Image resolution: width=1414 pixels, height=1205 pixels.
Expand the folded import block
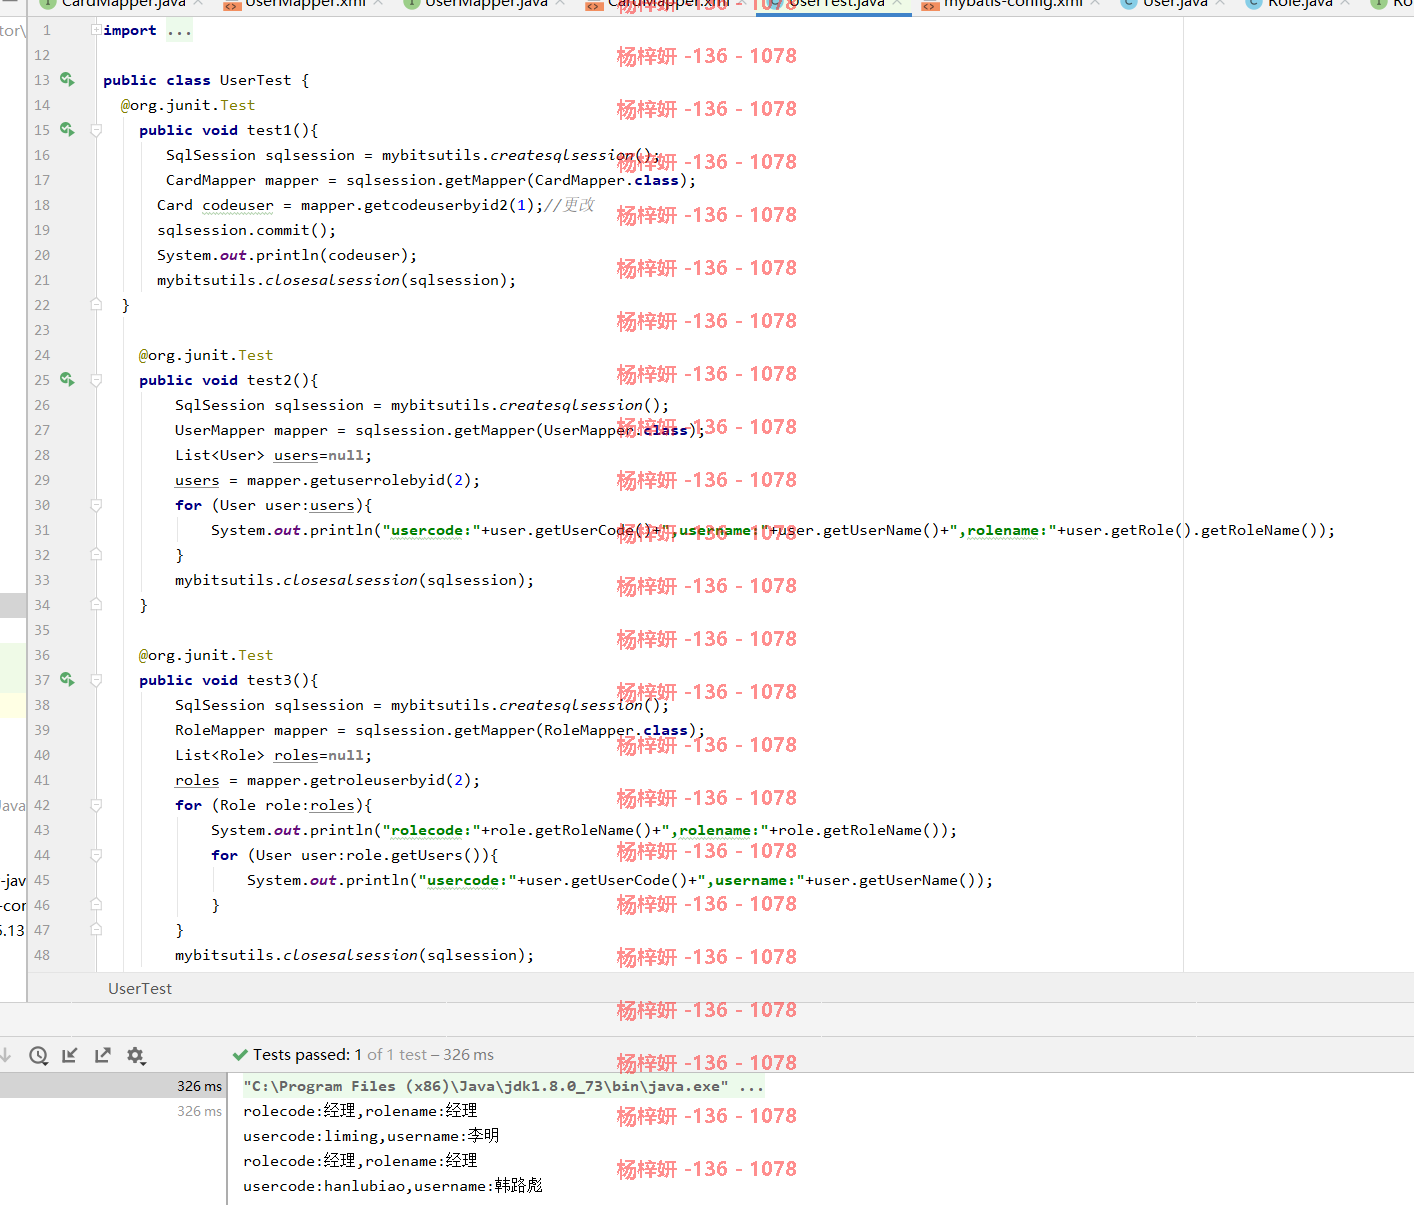pyautogui.click(x=96, y=30)
